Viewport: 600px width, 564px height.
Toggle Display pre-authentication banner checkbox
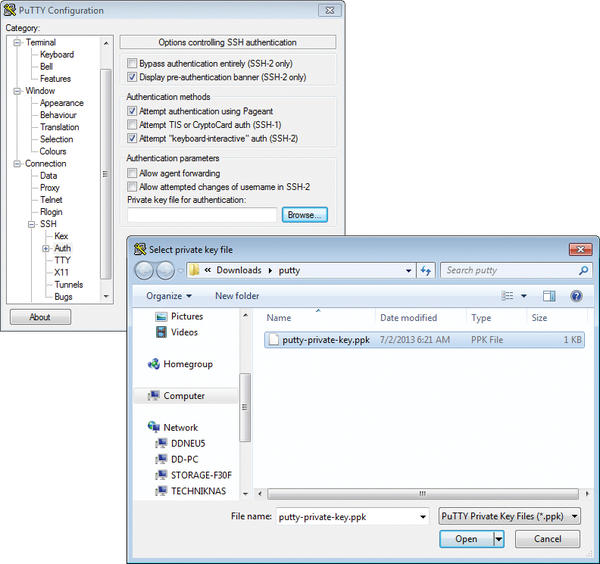pyautogui.click(x=132, y=77)
